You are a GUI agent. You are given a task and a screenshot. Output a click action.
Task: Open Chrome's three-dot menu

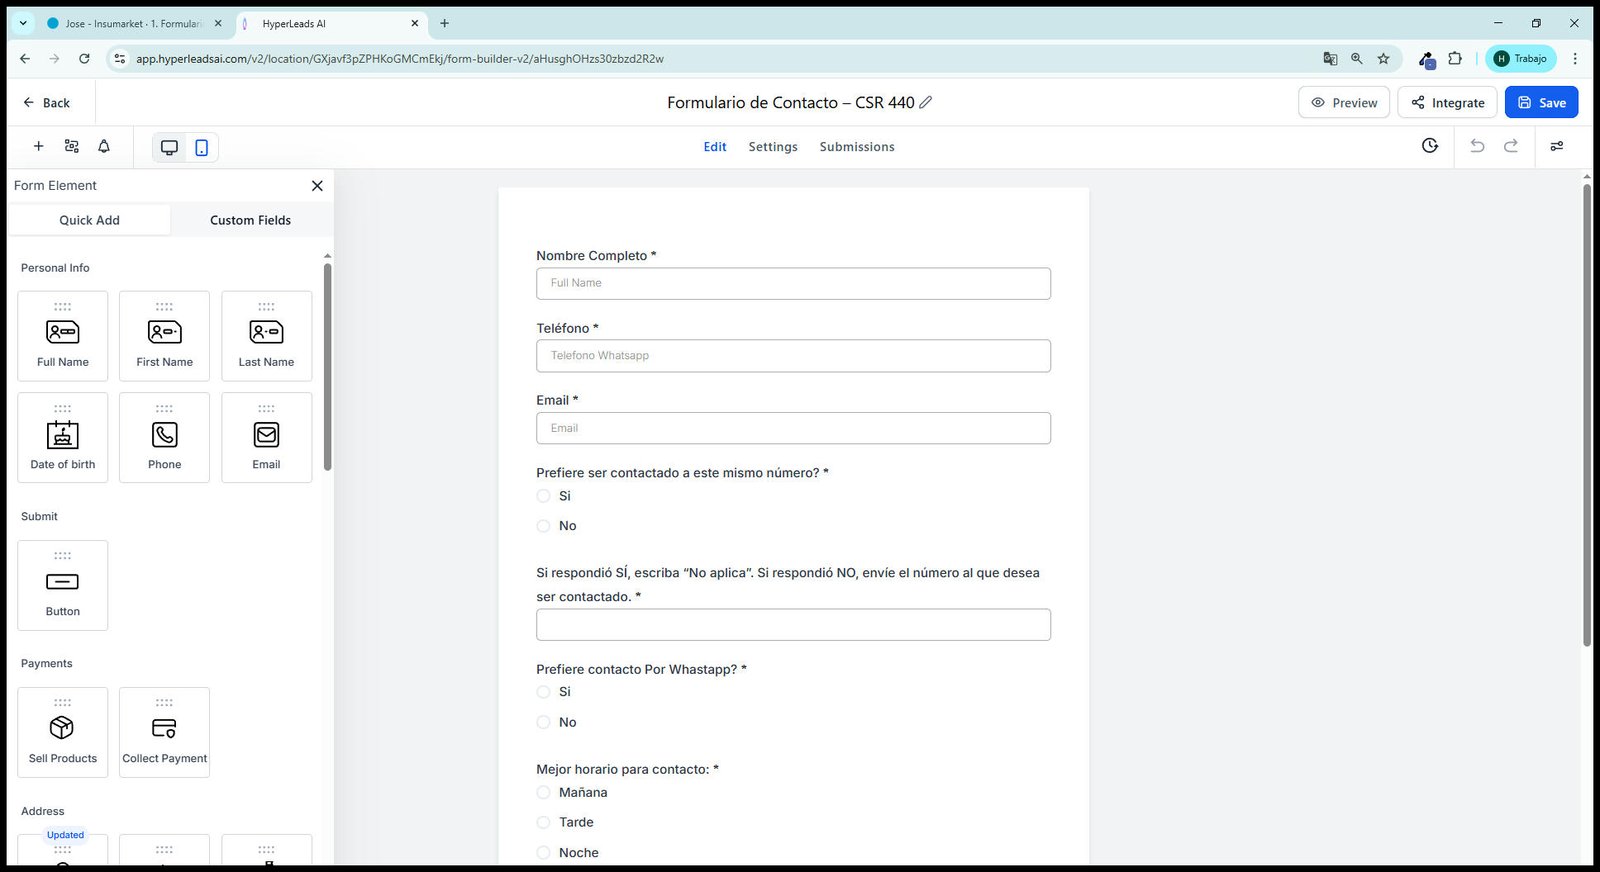(1575, 59)
